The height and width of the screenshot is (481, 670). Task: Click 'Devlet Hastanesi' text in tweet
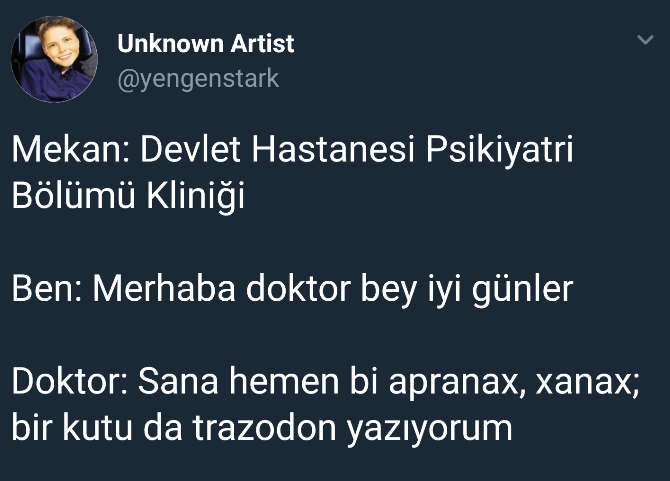[x=278, y=150]
